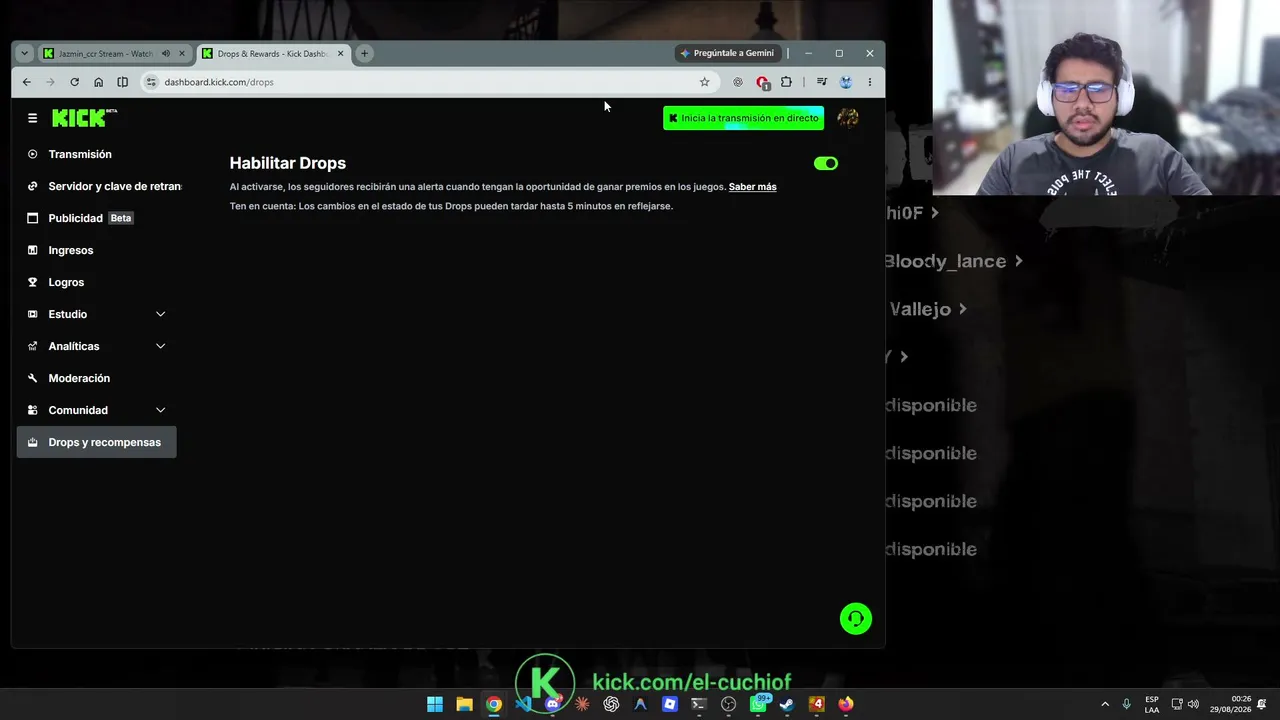Screen dimensions: 1280x720
Task: Go back in the browser
Action: (27, 82)
